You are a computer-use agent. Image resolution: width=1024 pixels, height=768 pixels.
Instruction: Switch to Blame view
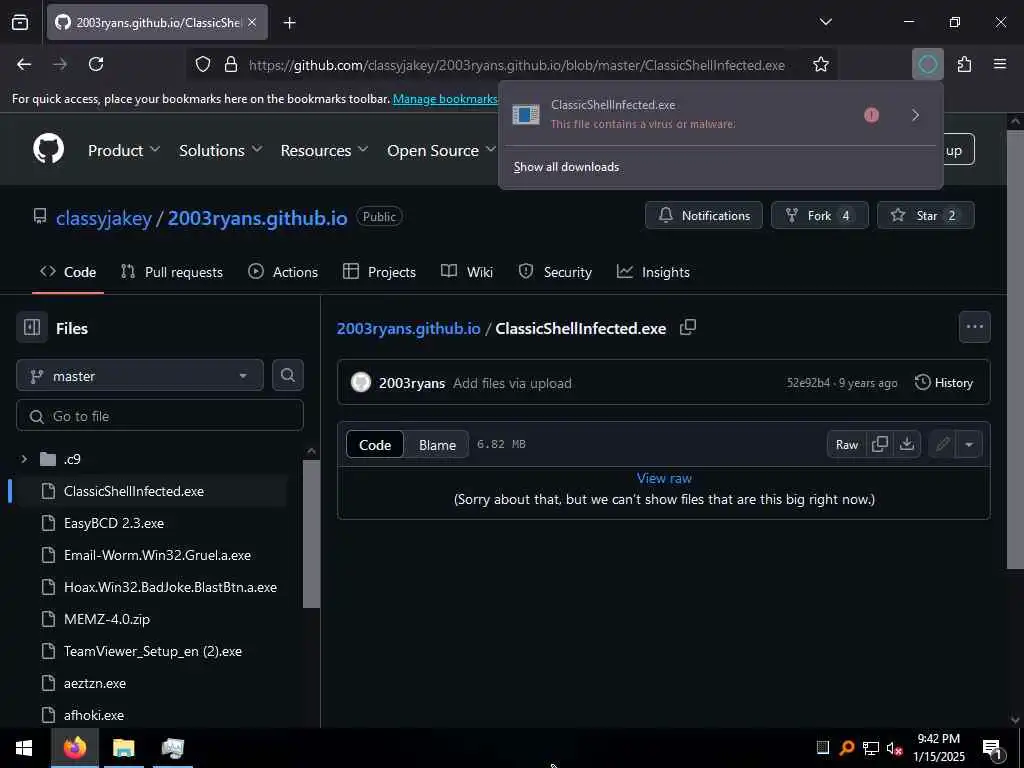pos(437,445)
